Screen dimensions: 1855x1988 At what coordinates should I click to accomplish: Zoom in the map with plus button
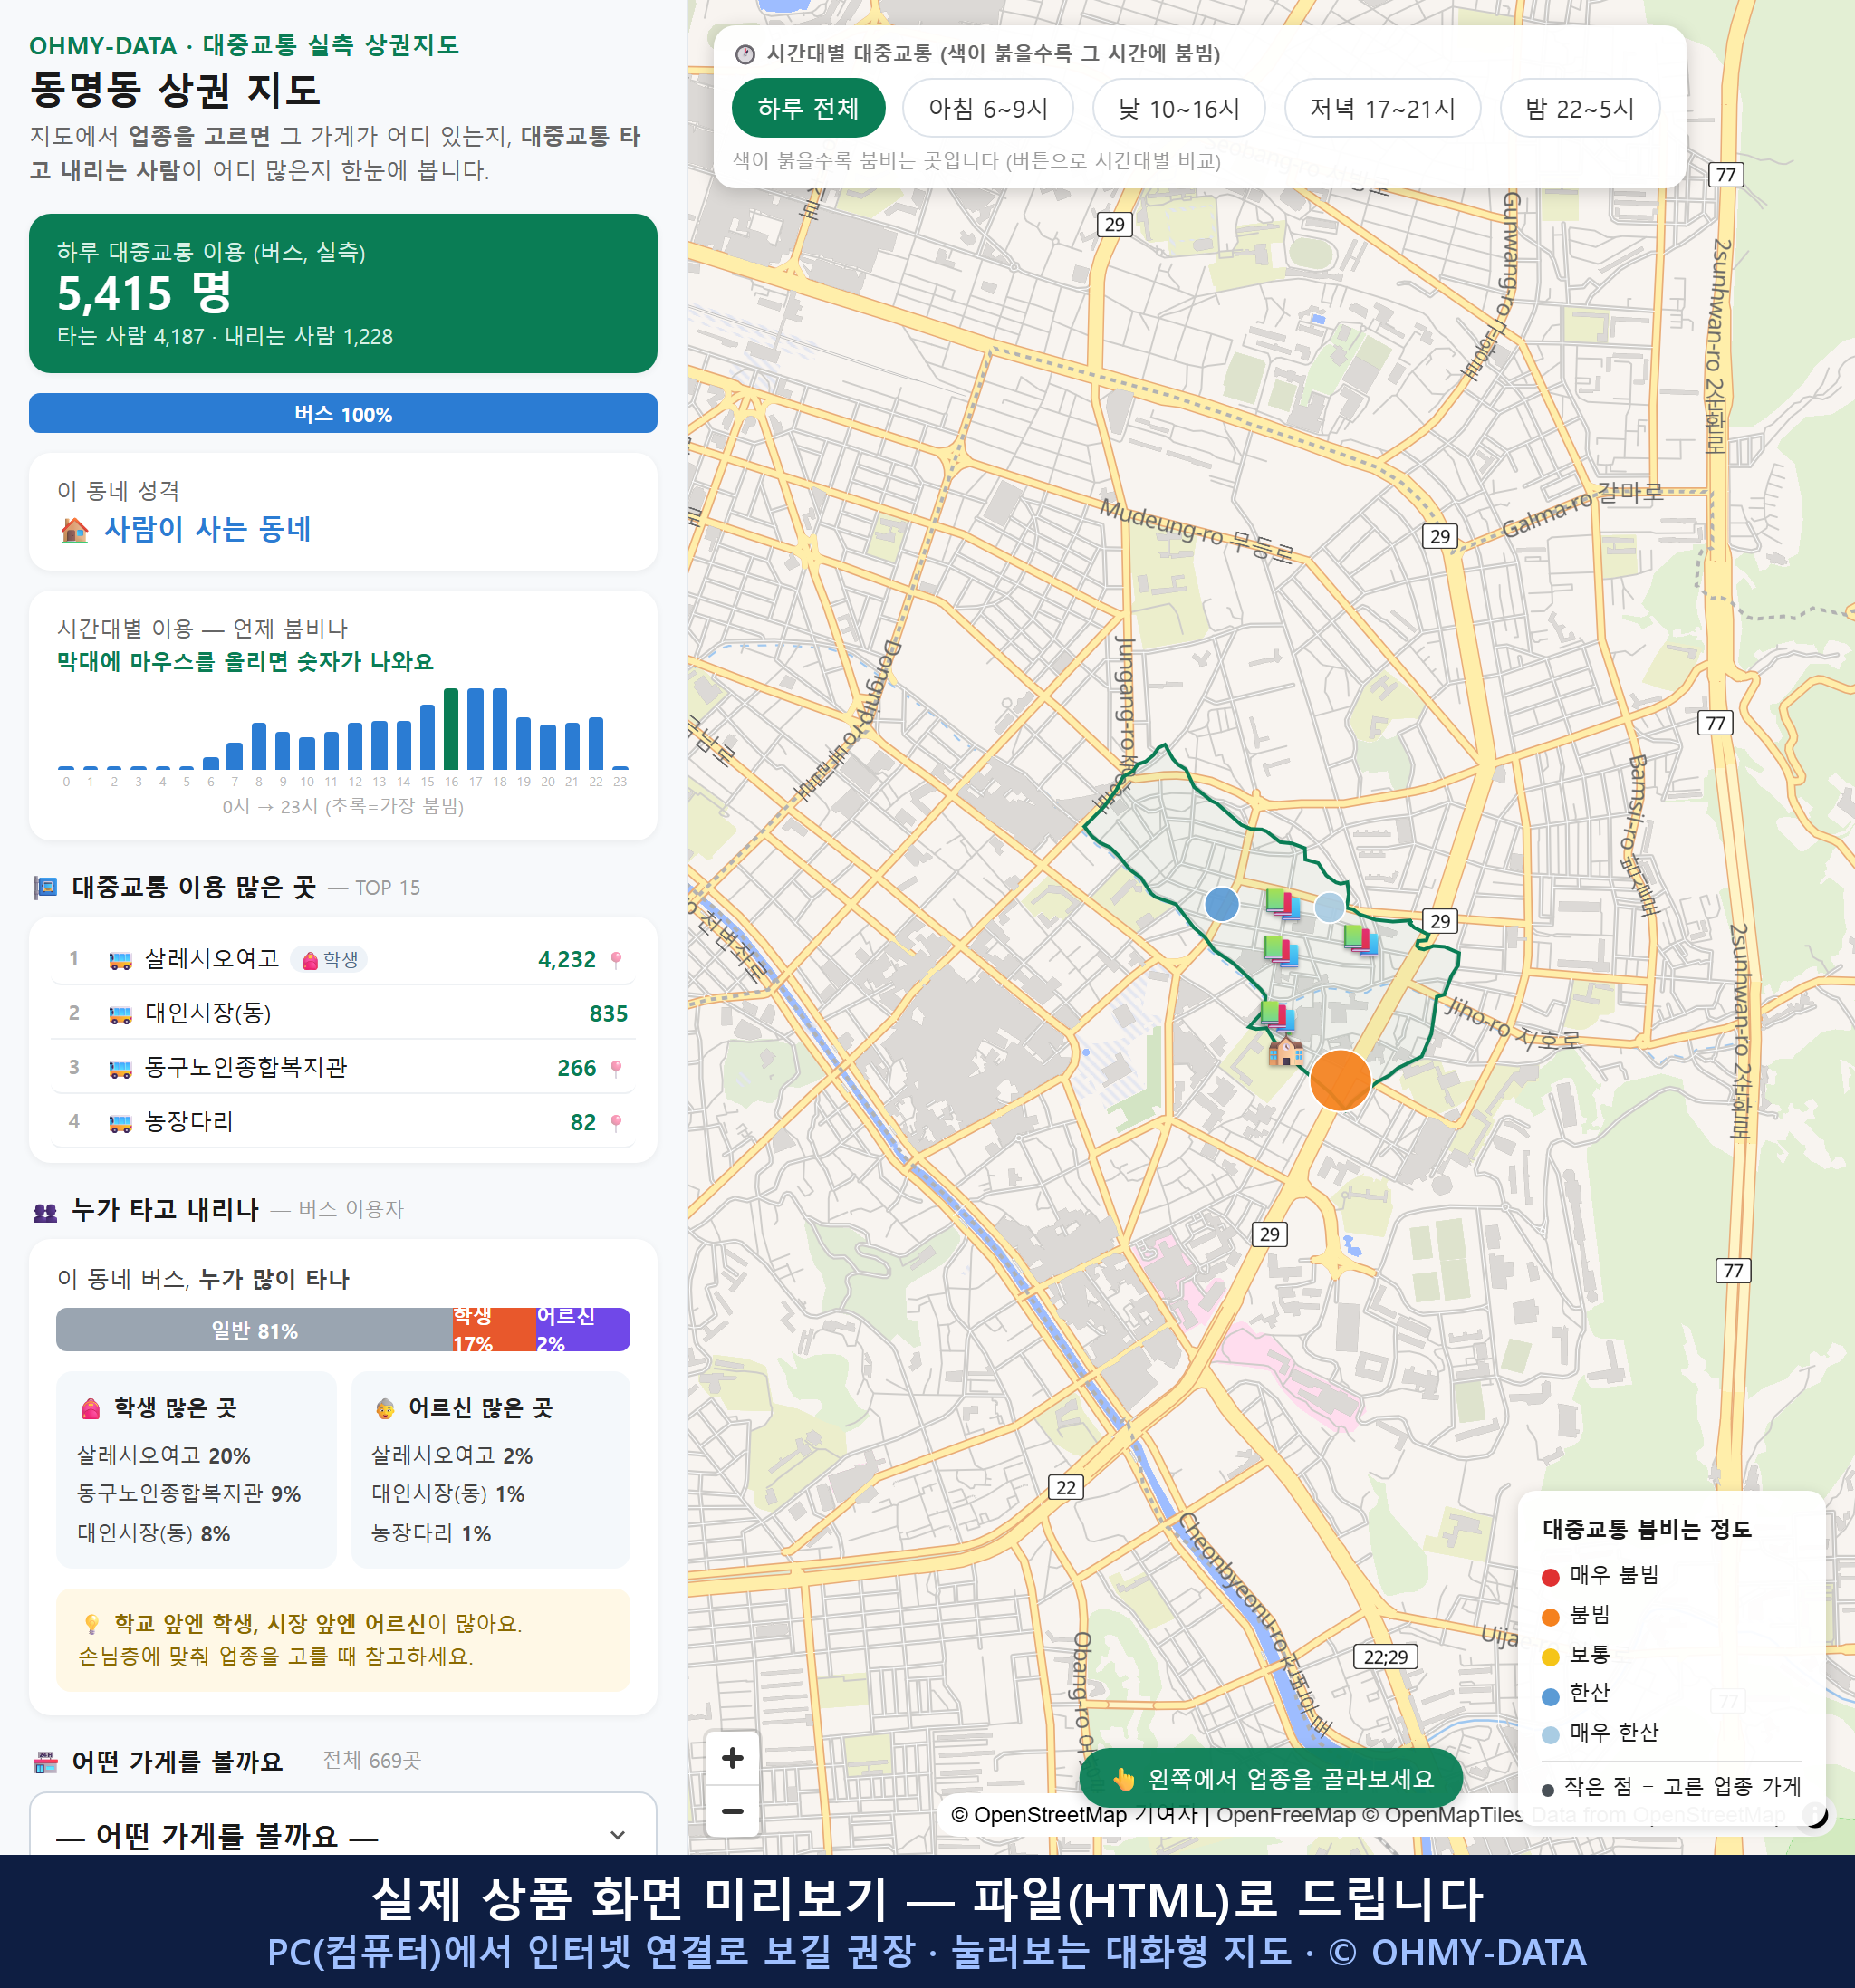point(732,1757)
